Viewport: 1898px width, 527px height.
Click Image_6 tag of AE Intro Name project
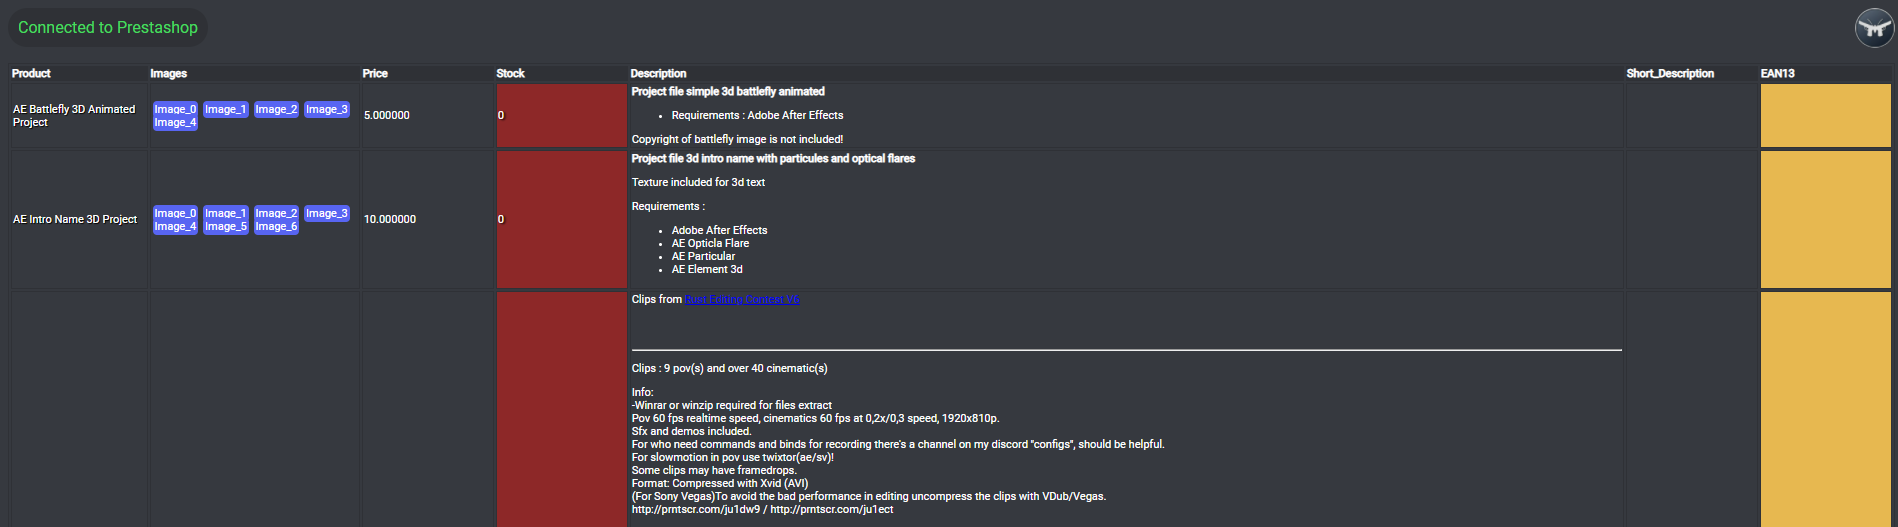point(276,227)
